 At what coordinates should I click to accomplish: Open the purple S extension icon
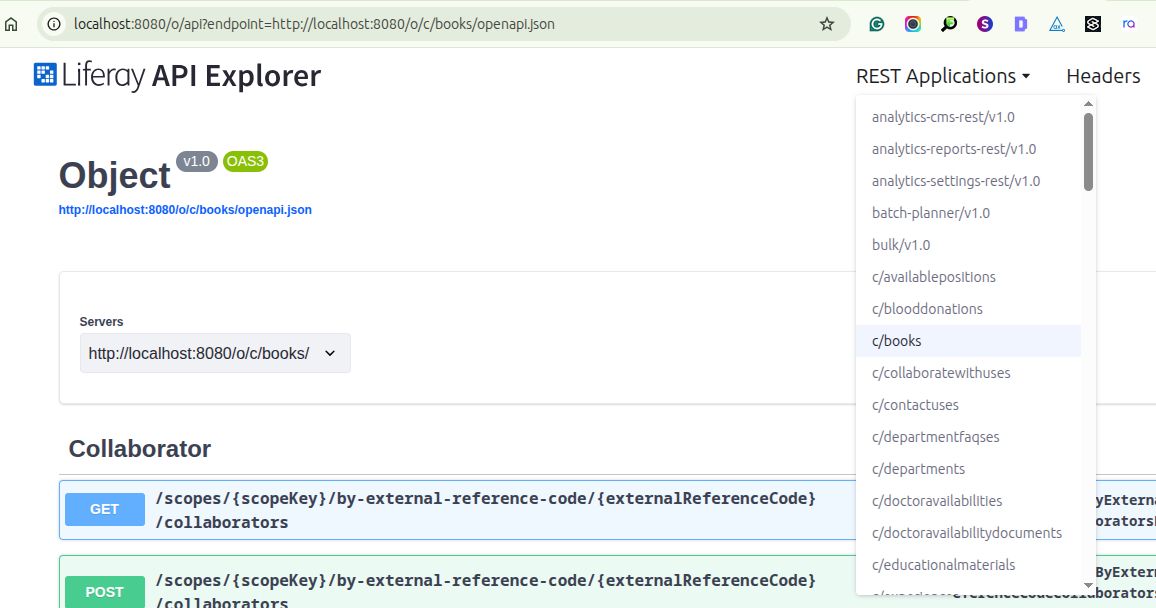tap(985, 24)
